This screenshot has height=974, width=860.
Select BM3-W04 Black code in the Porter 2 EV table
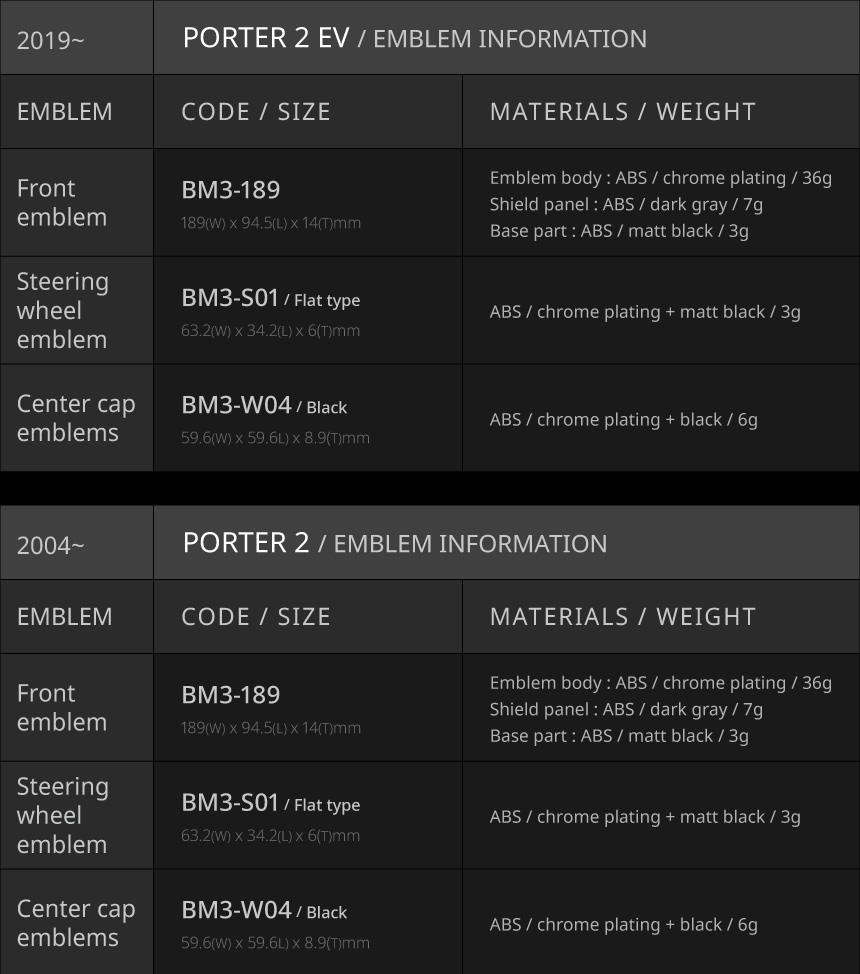pyautogui.click(x=264, y=405)
